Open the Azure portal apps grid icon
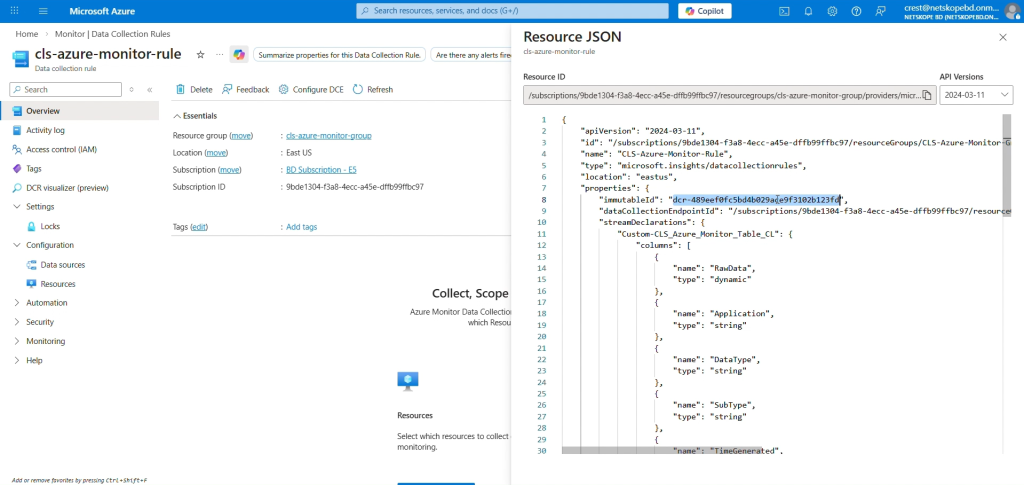 click(15, 11)
